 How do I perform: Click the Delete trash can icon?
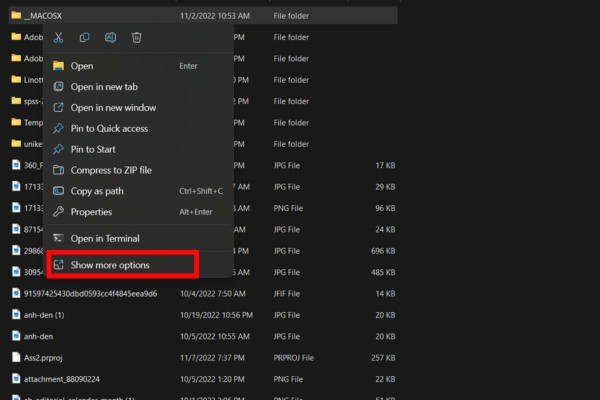click(x=137, y=38)
